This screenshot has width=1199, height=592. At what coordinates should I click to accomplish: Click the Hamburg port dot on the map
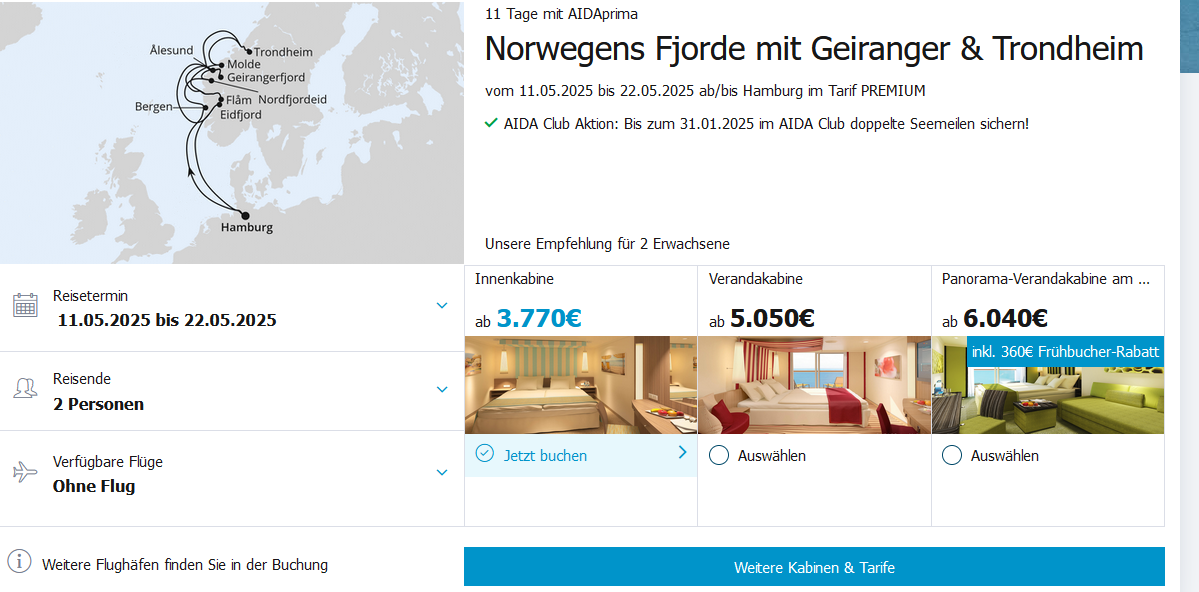tap(246, 214)
